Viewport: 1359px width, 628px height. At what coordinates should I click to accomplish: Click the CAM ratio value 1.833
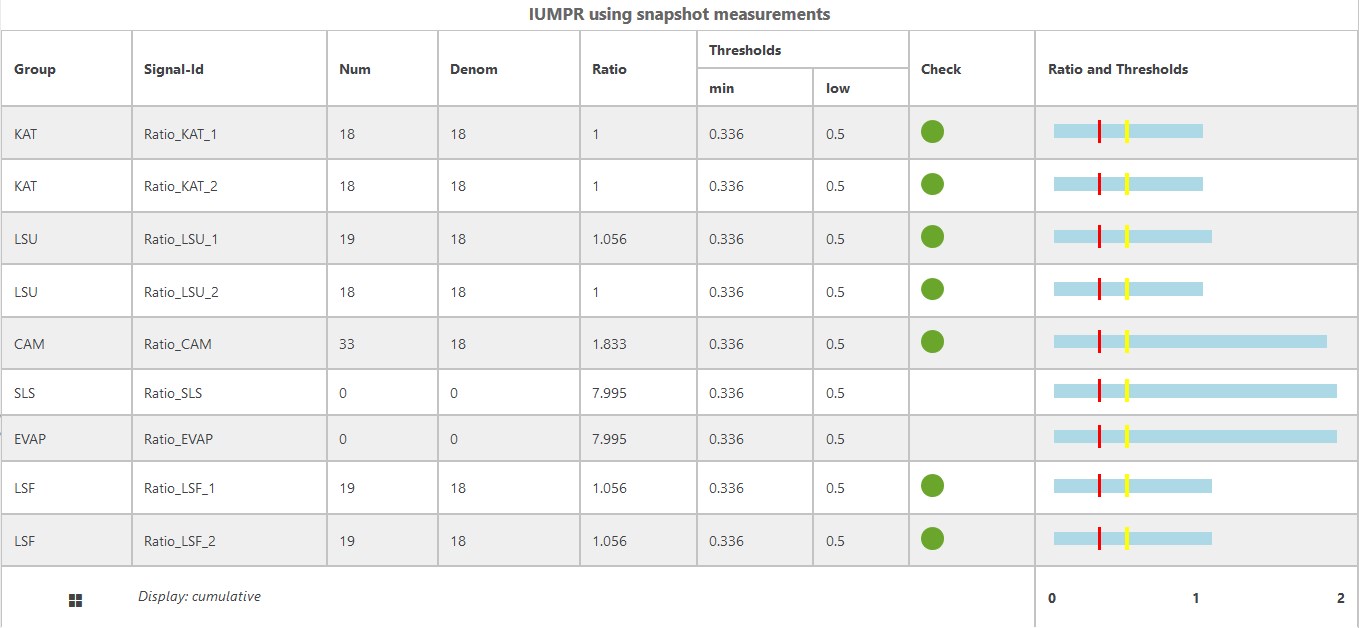[609, 344]
